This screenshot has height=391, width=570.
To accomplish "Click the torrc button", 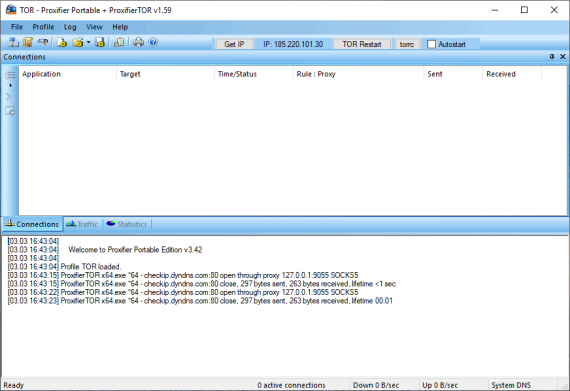I will tap(407, 44).
